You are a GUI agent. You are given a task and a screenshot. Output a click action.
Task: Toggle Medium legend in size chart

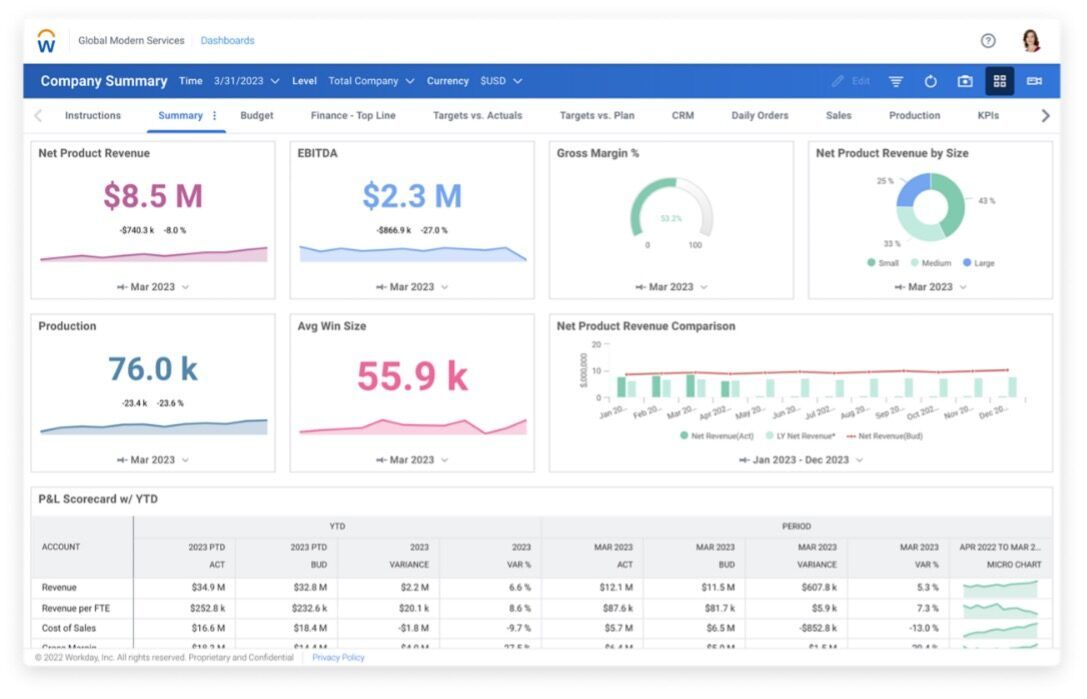(931, 264)
